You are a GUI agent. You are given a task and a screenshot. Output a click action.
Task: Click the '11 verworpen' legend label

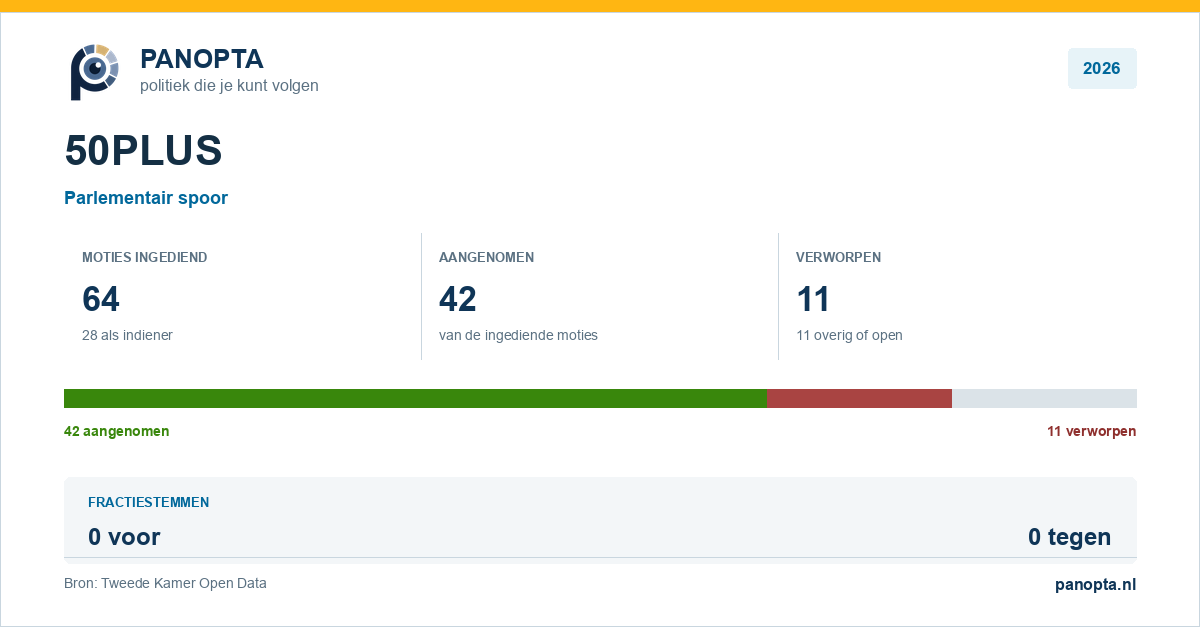[x=1091, y=431]
